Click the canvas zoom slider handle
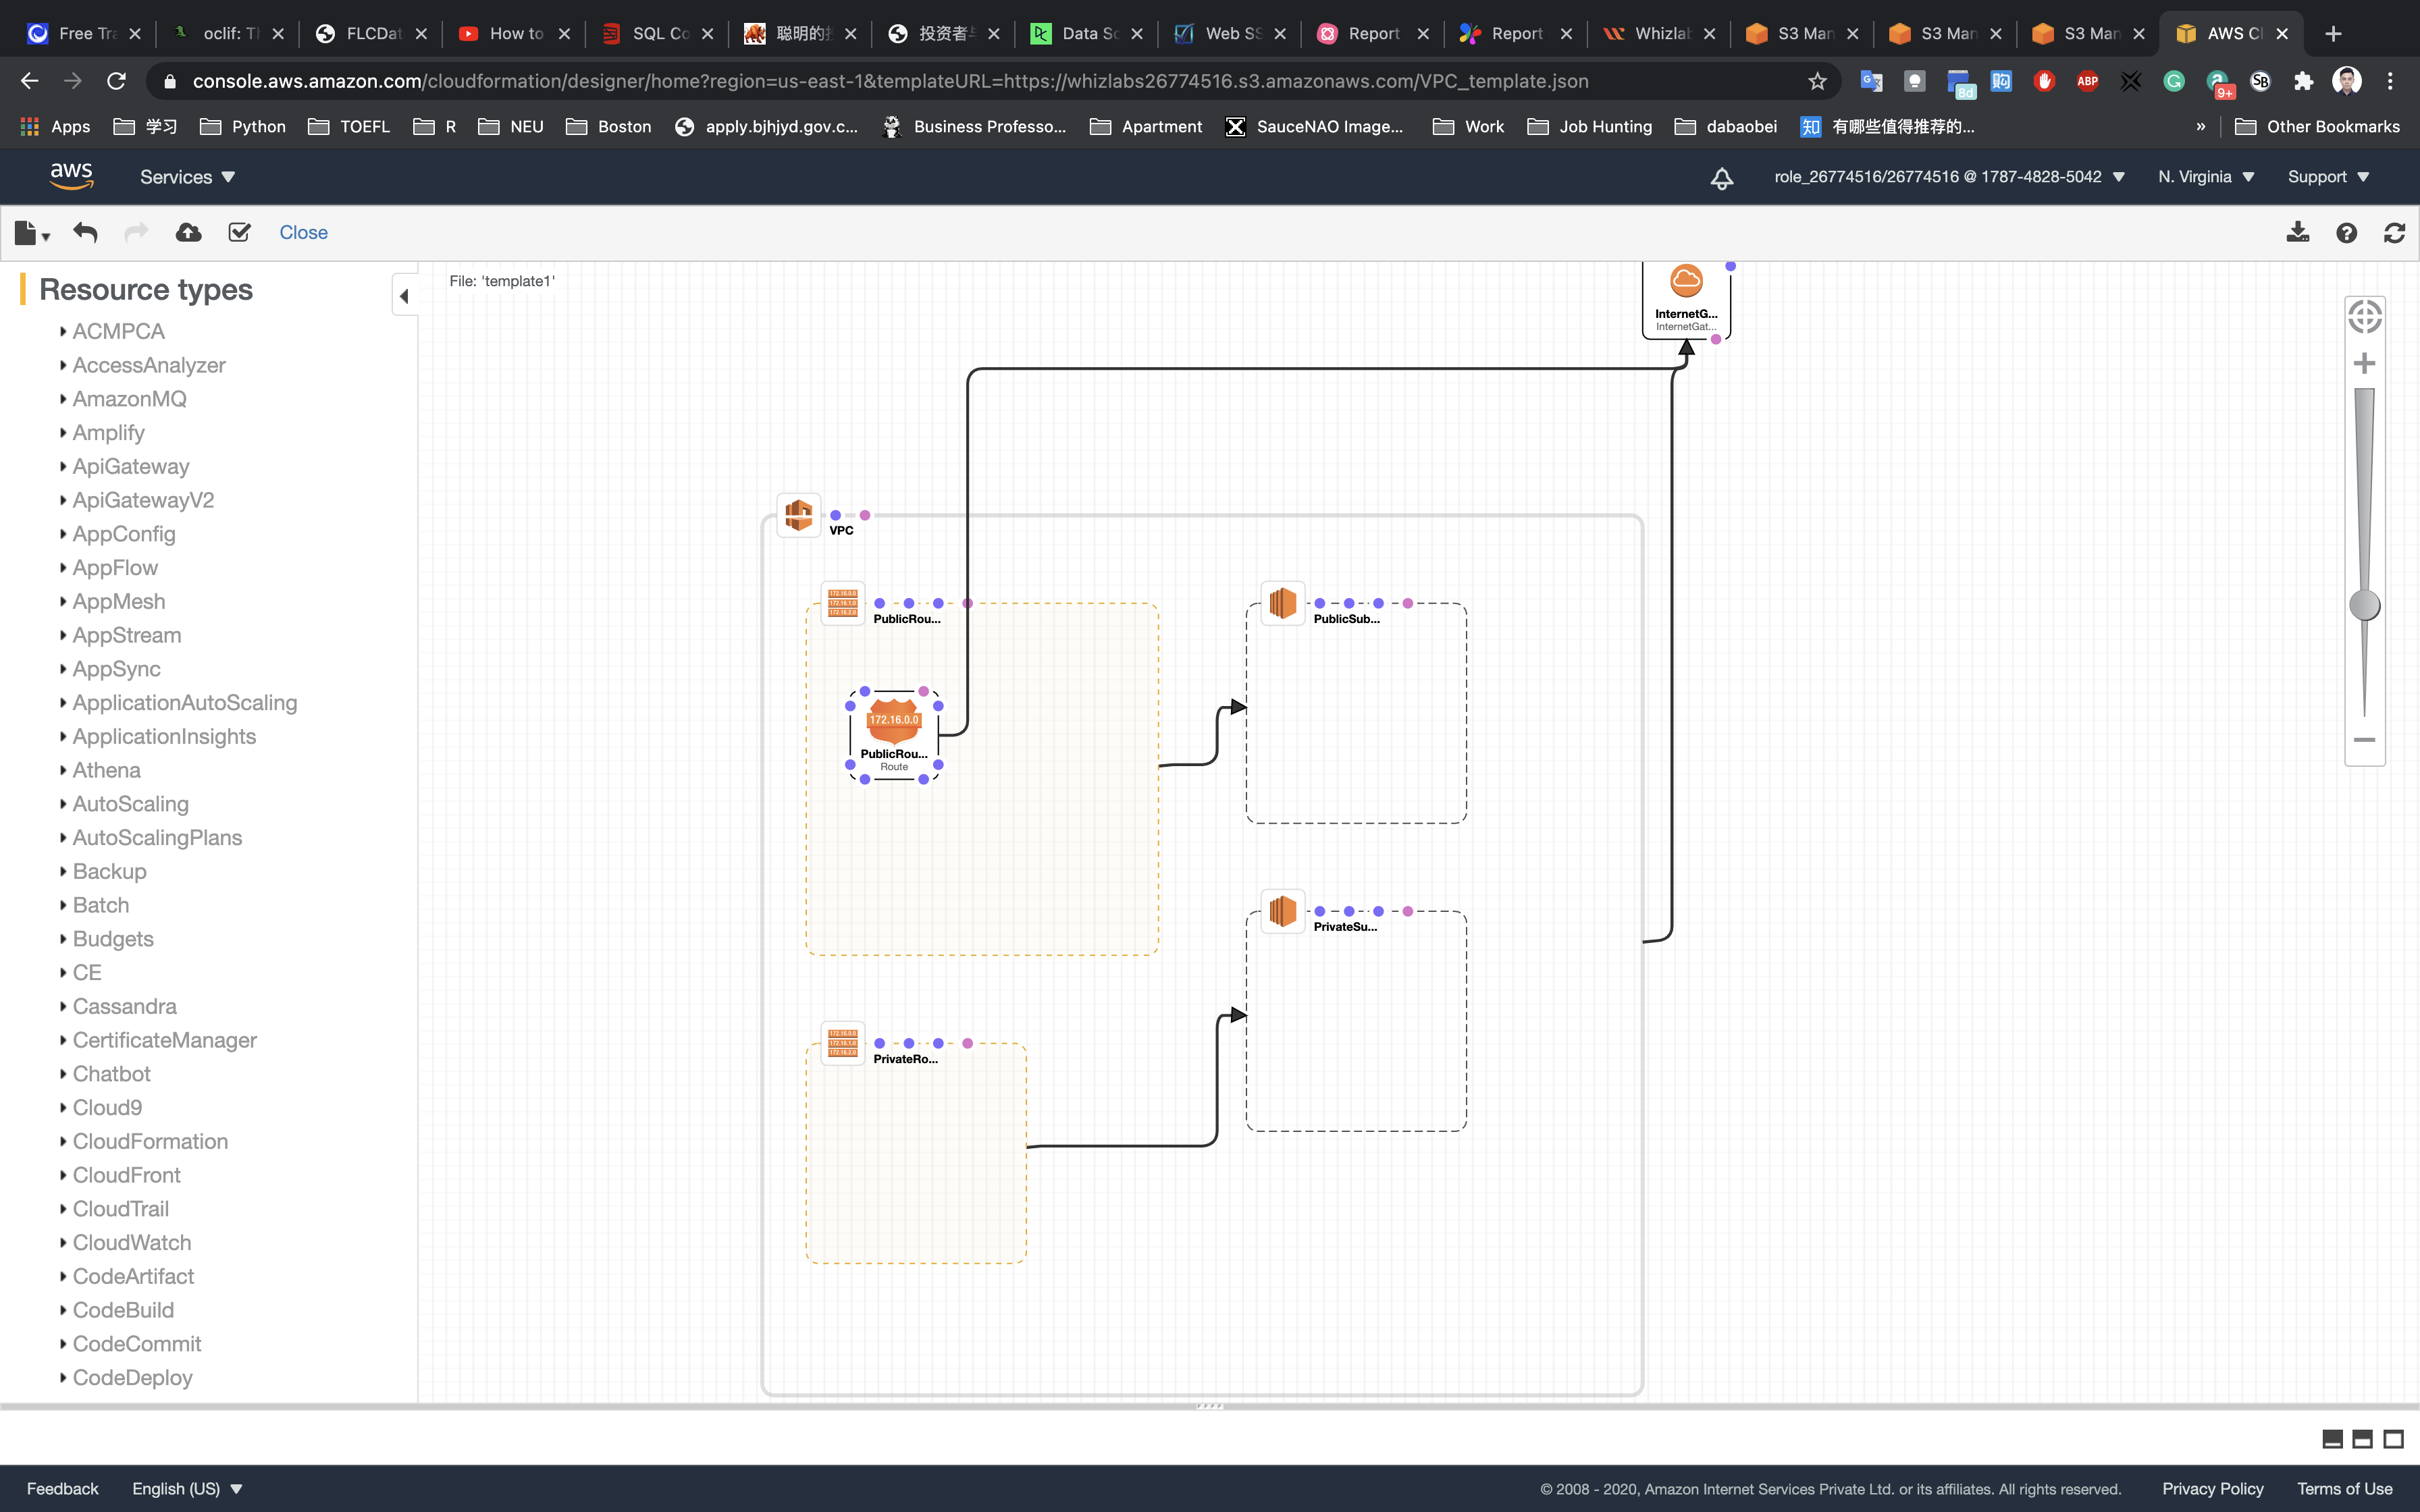This screenshot has width=2420, height=1512. pos(2364,605)
